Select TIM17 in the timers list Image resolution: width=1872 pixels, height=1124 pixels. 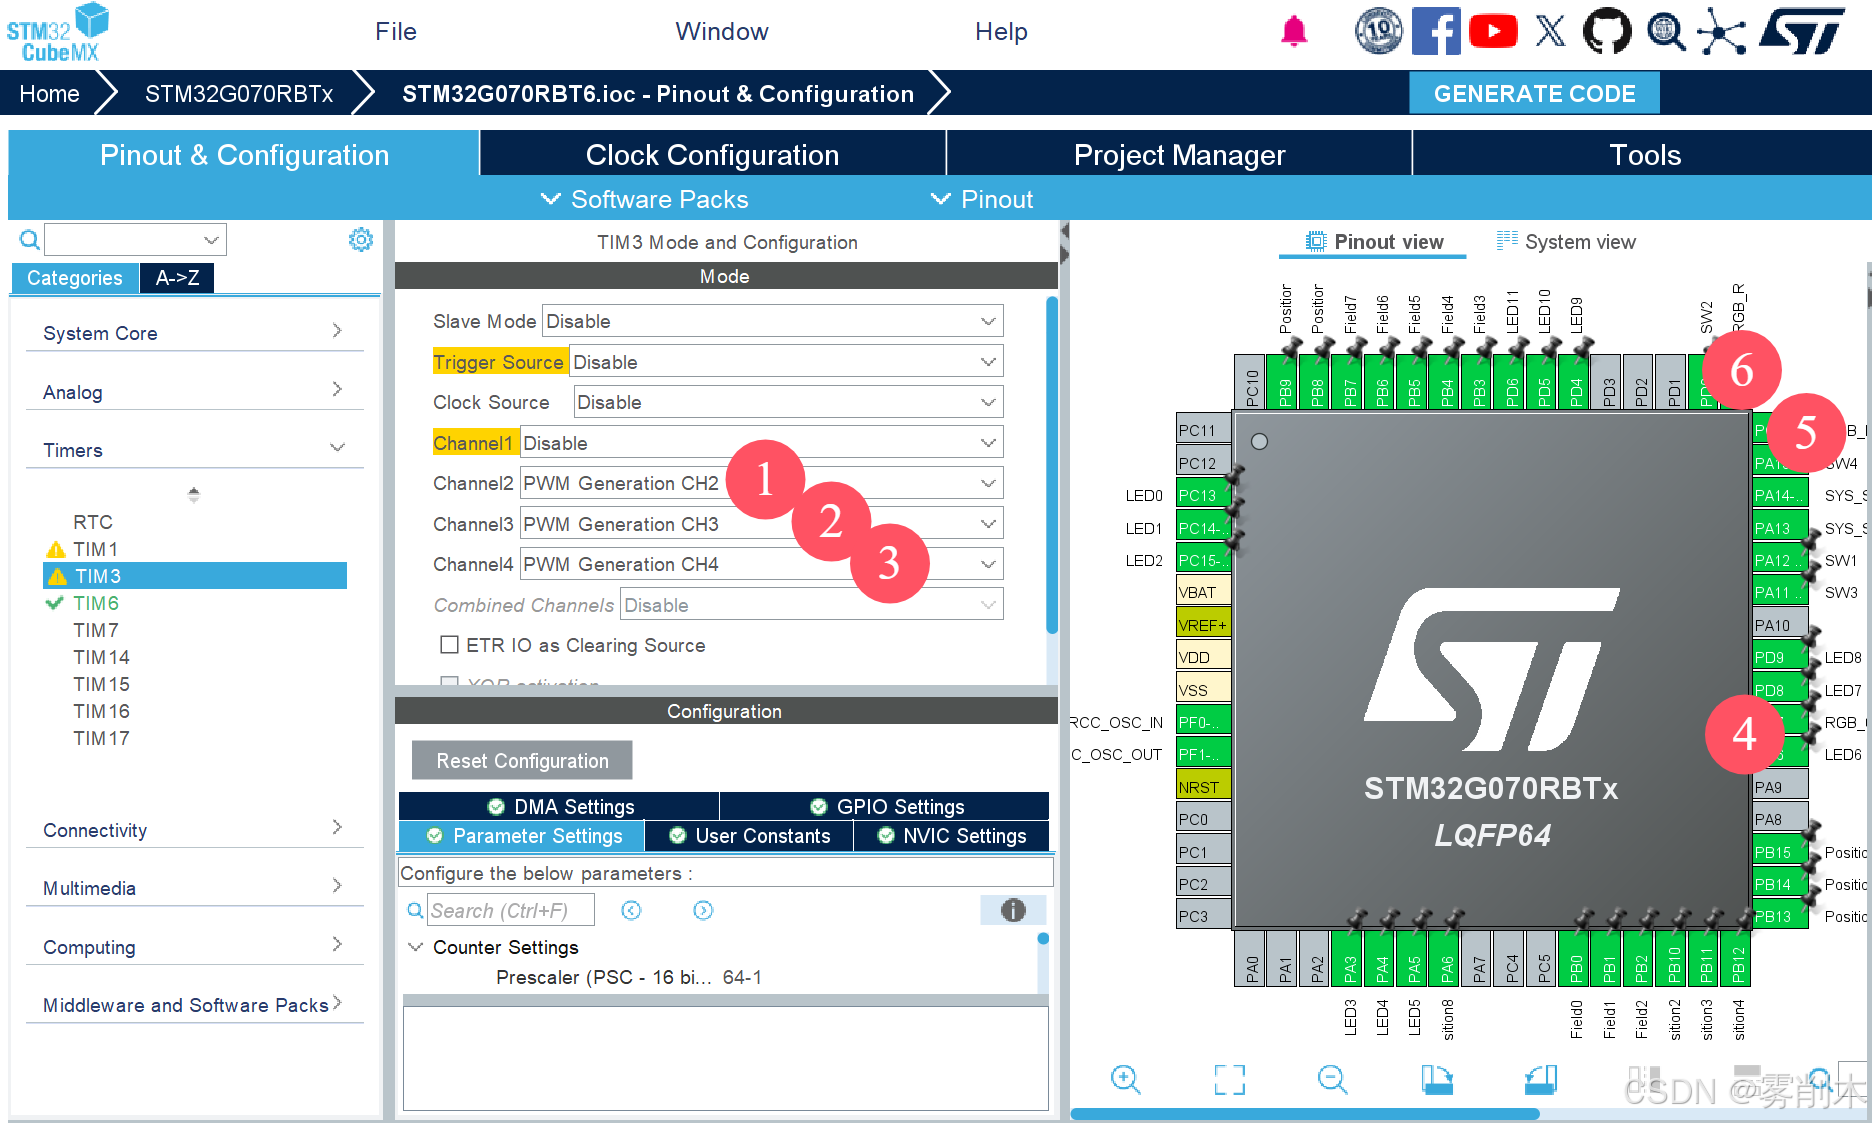[101, 738]
